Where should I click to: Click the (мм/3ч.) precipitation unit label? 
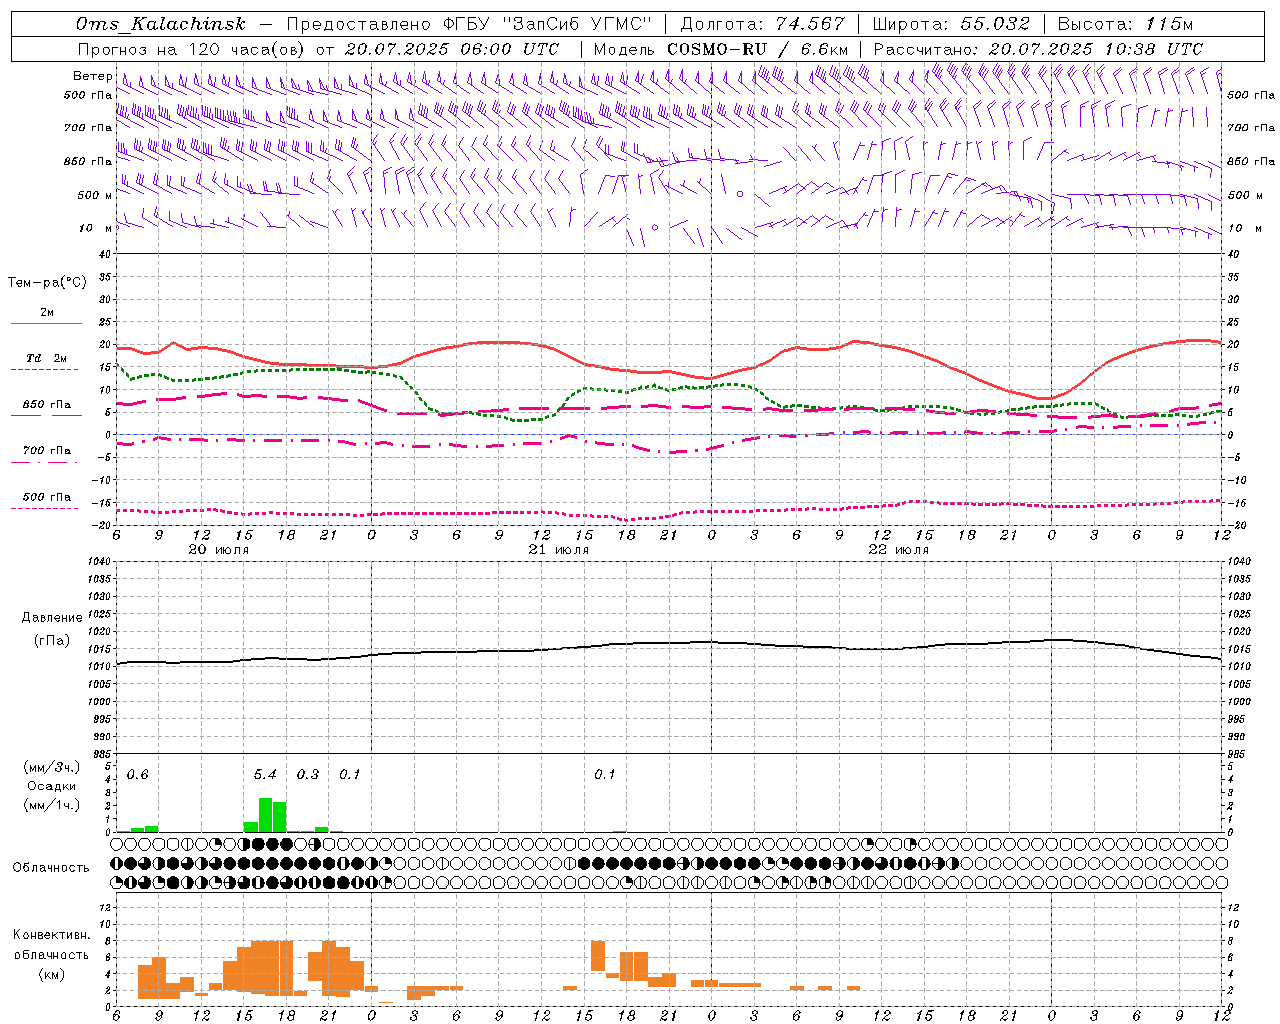click(52, 767)
